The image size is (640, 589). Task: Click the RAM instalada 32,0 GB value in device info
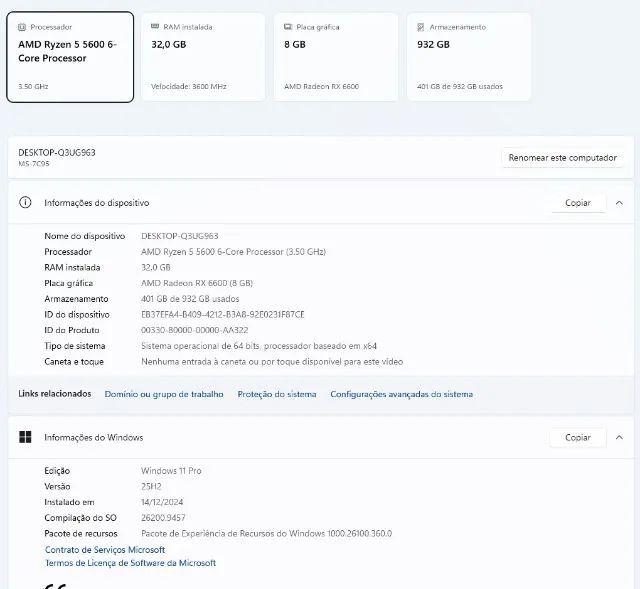point(156,268)
